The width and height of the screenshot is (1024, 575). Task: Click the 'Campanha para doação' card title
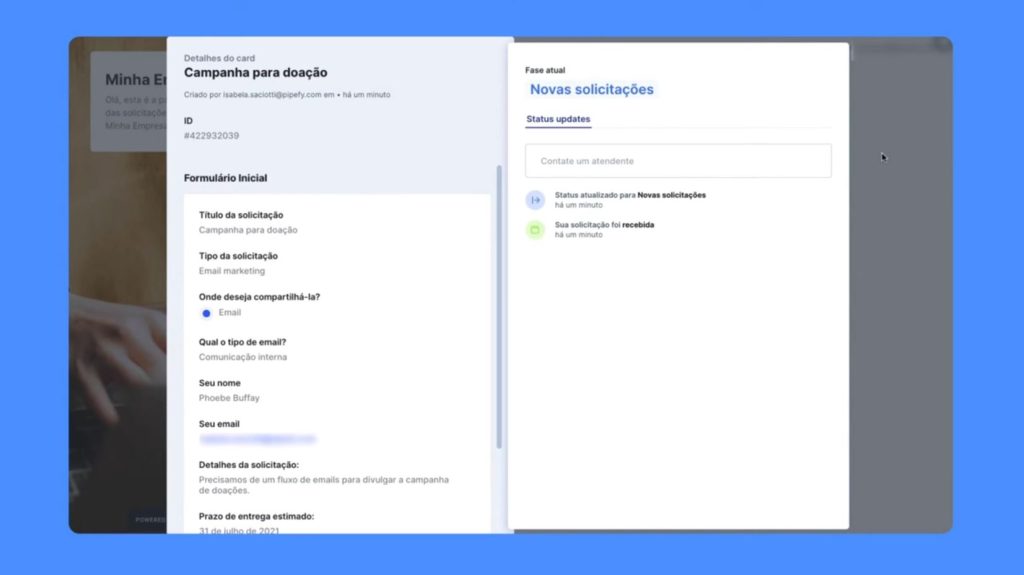coord(255,73)
